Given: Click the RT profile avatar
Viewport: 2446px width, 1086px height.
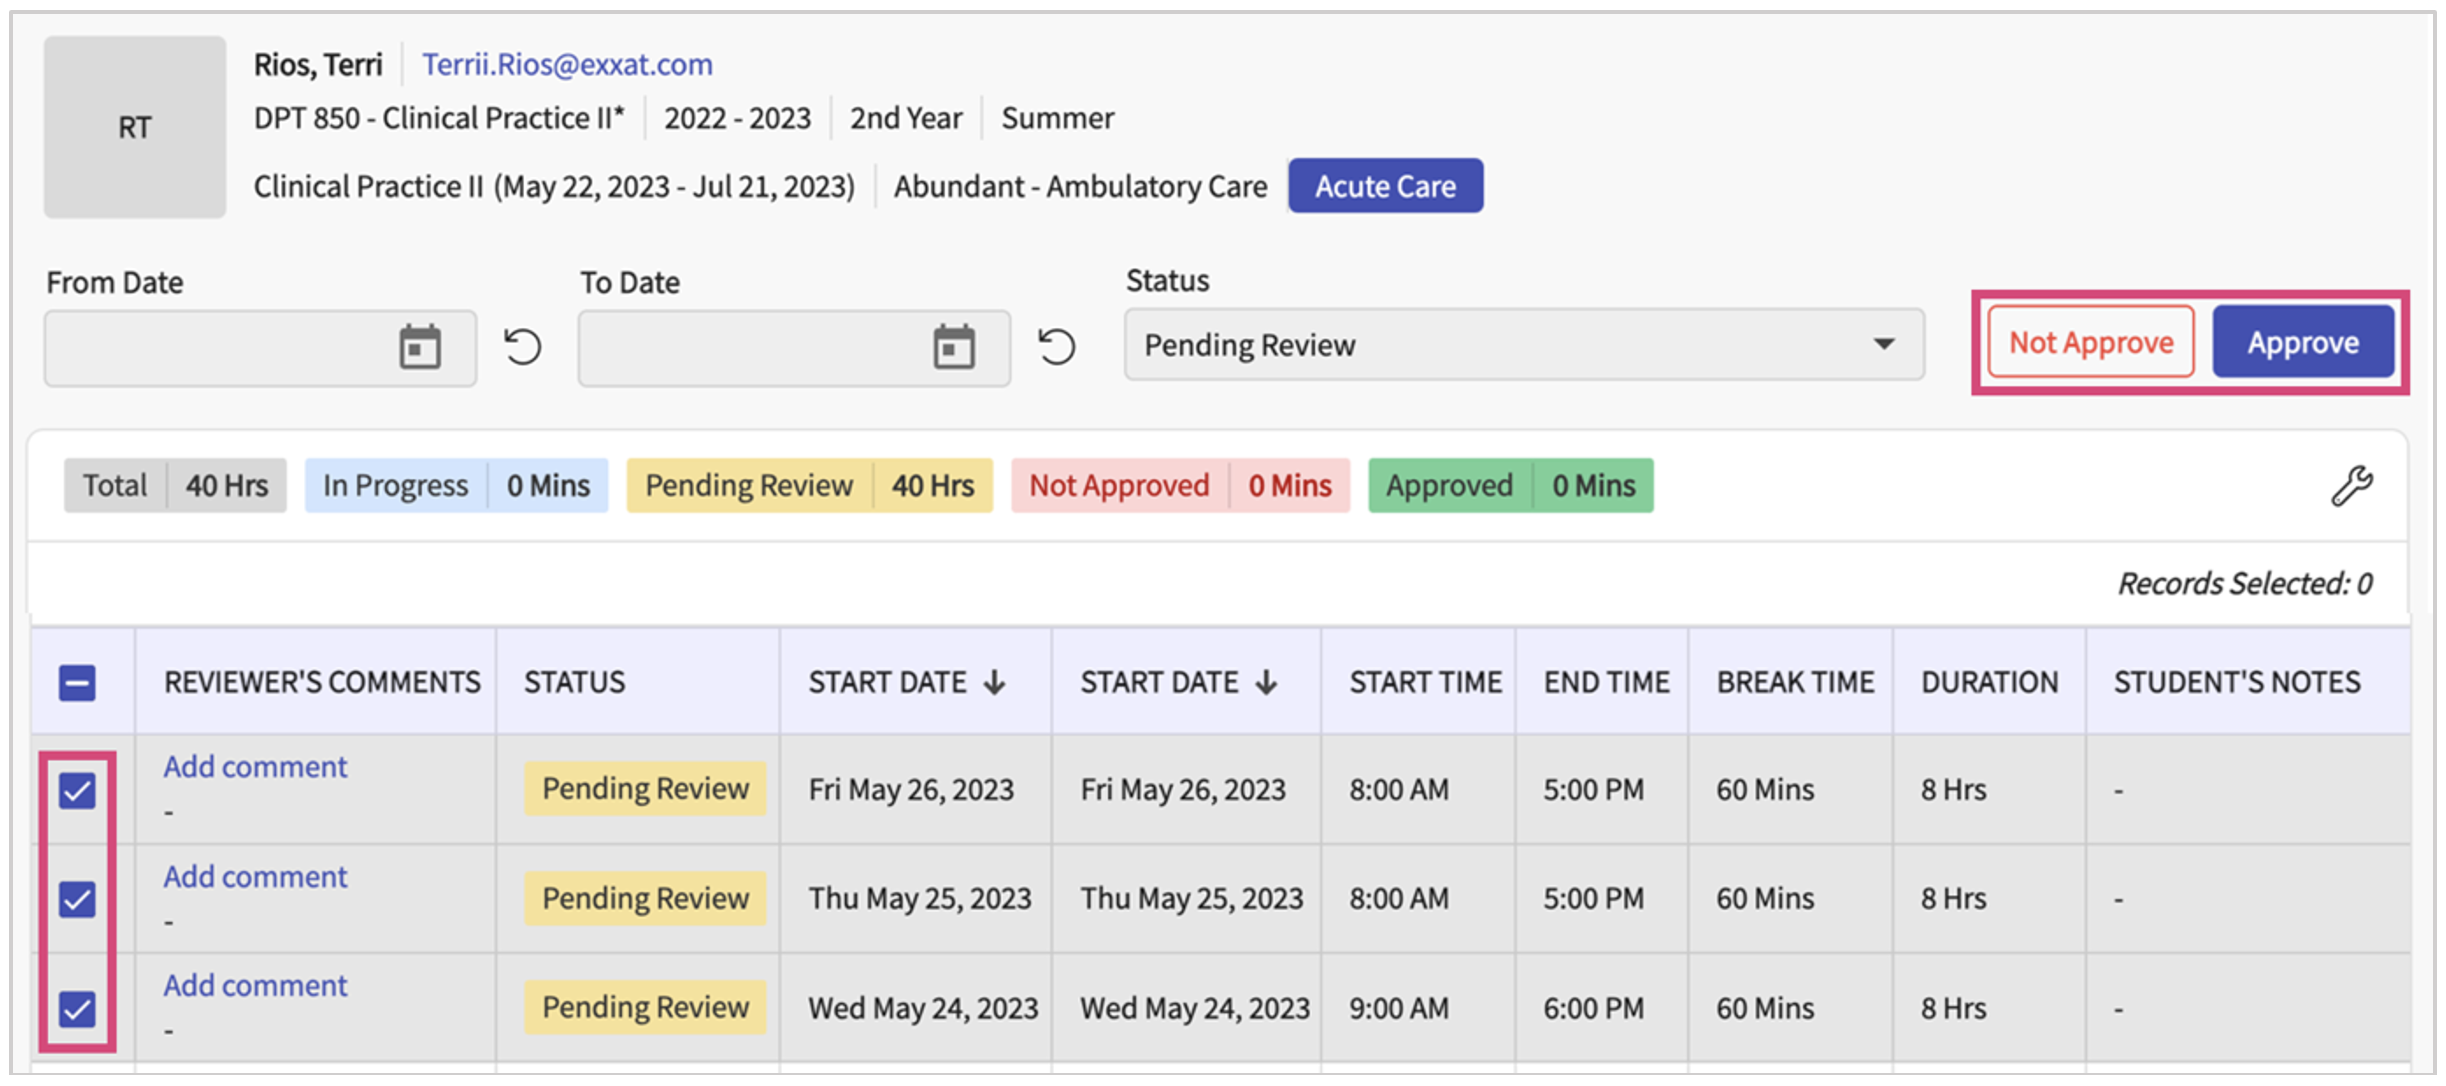Looking at the screenshot, I should (x=135, y=127).
